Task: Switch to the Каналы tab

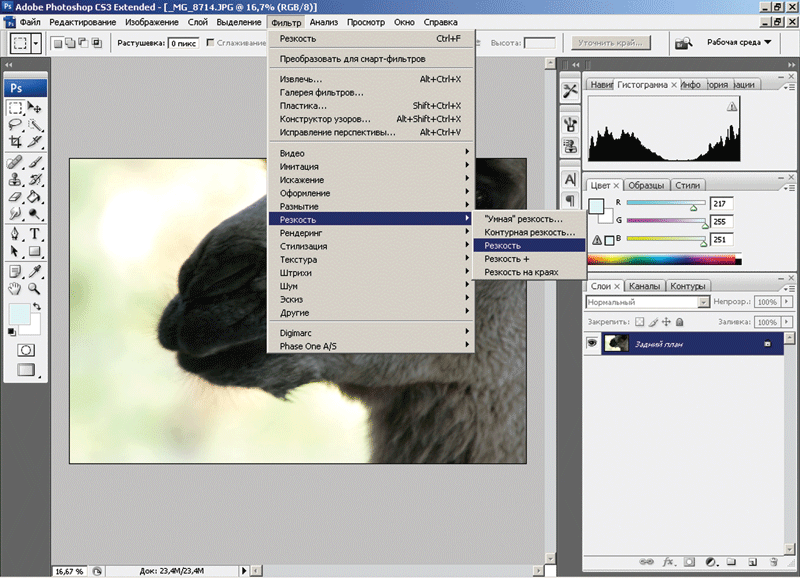Action: 644,286
